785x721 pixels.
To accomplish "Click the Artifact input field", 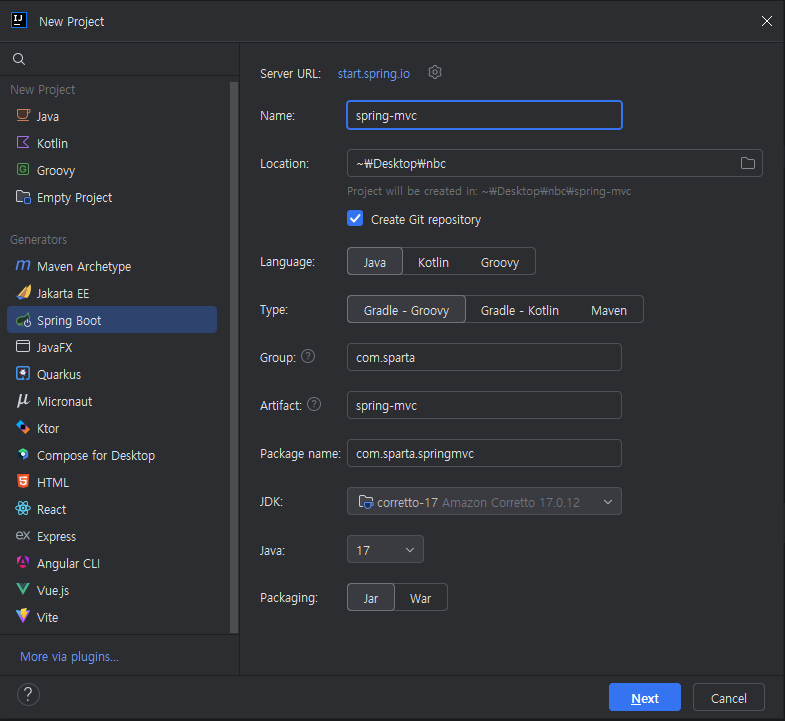I will (485, 405).
